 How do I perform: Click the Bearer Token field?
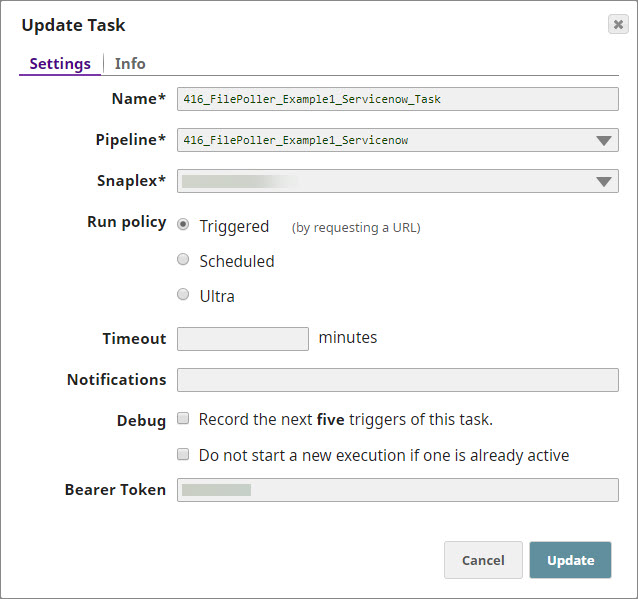(x=397, y=490)
